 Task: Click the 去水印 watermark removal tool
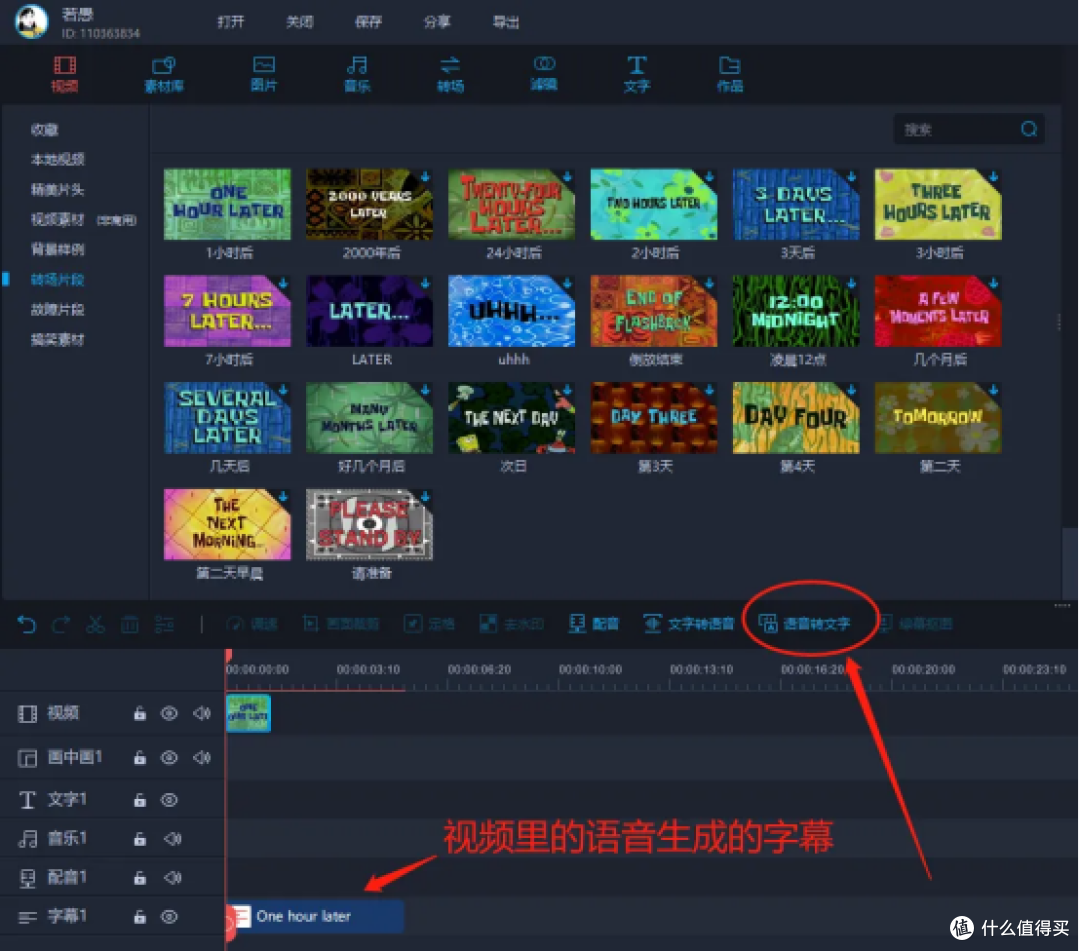[x=512, y=624]
